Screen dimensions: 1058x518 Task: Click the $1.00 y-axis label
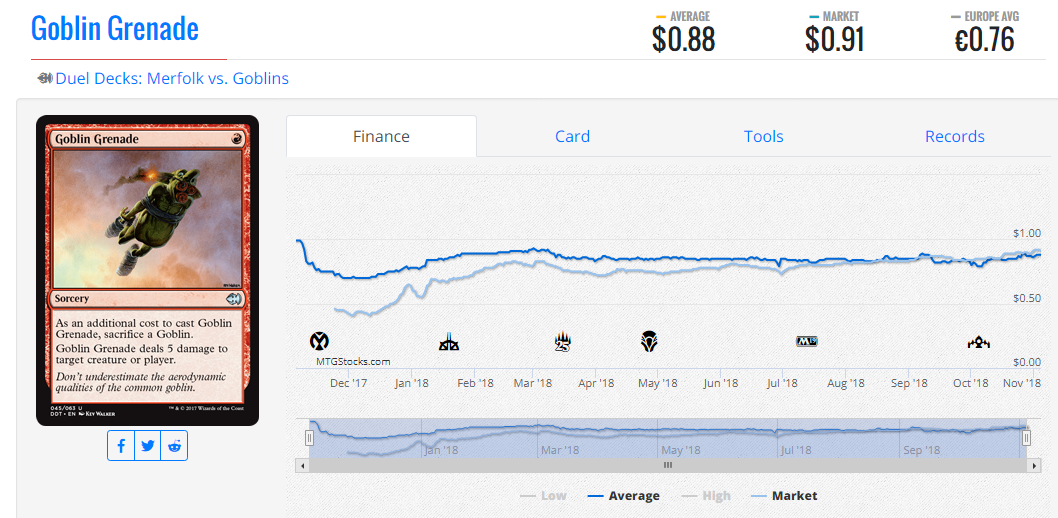1027,233
